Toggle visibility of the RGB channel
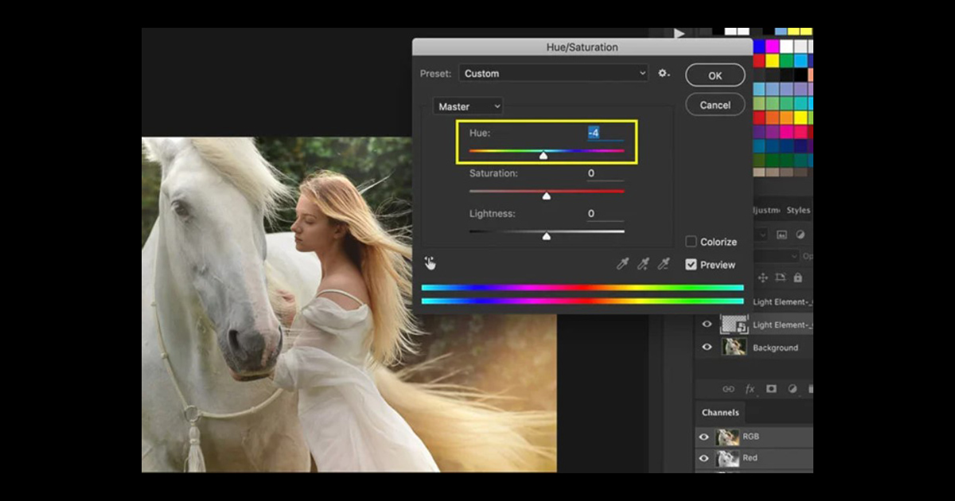The height and width of the screenshot is (501, 955). (x=704, y=436)
